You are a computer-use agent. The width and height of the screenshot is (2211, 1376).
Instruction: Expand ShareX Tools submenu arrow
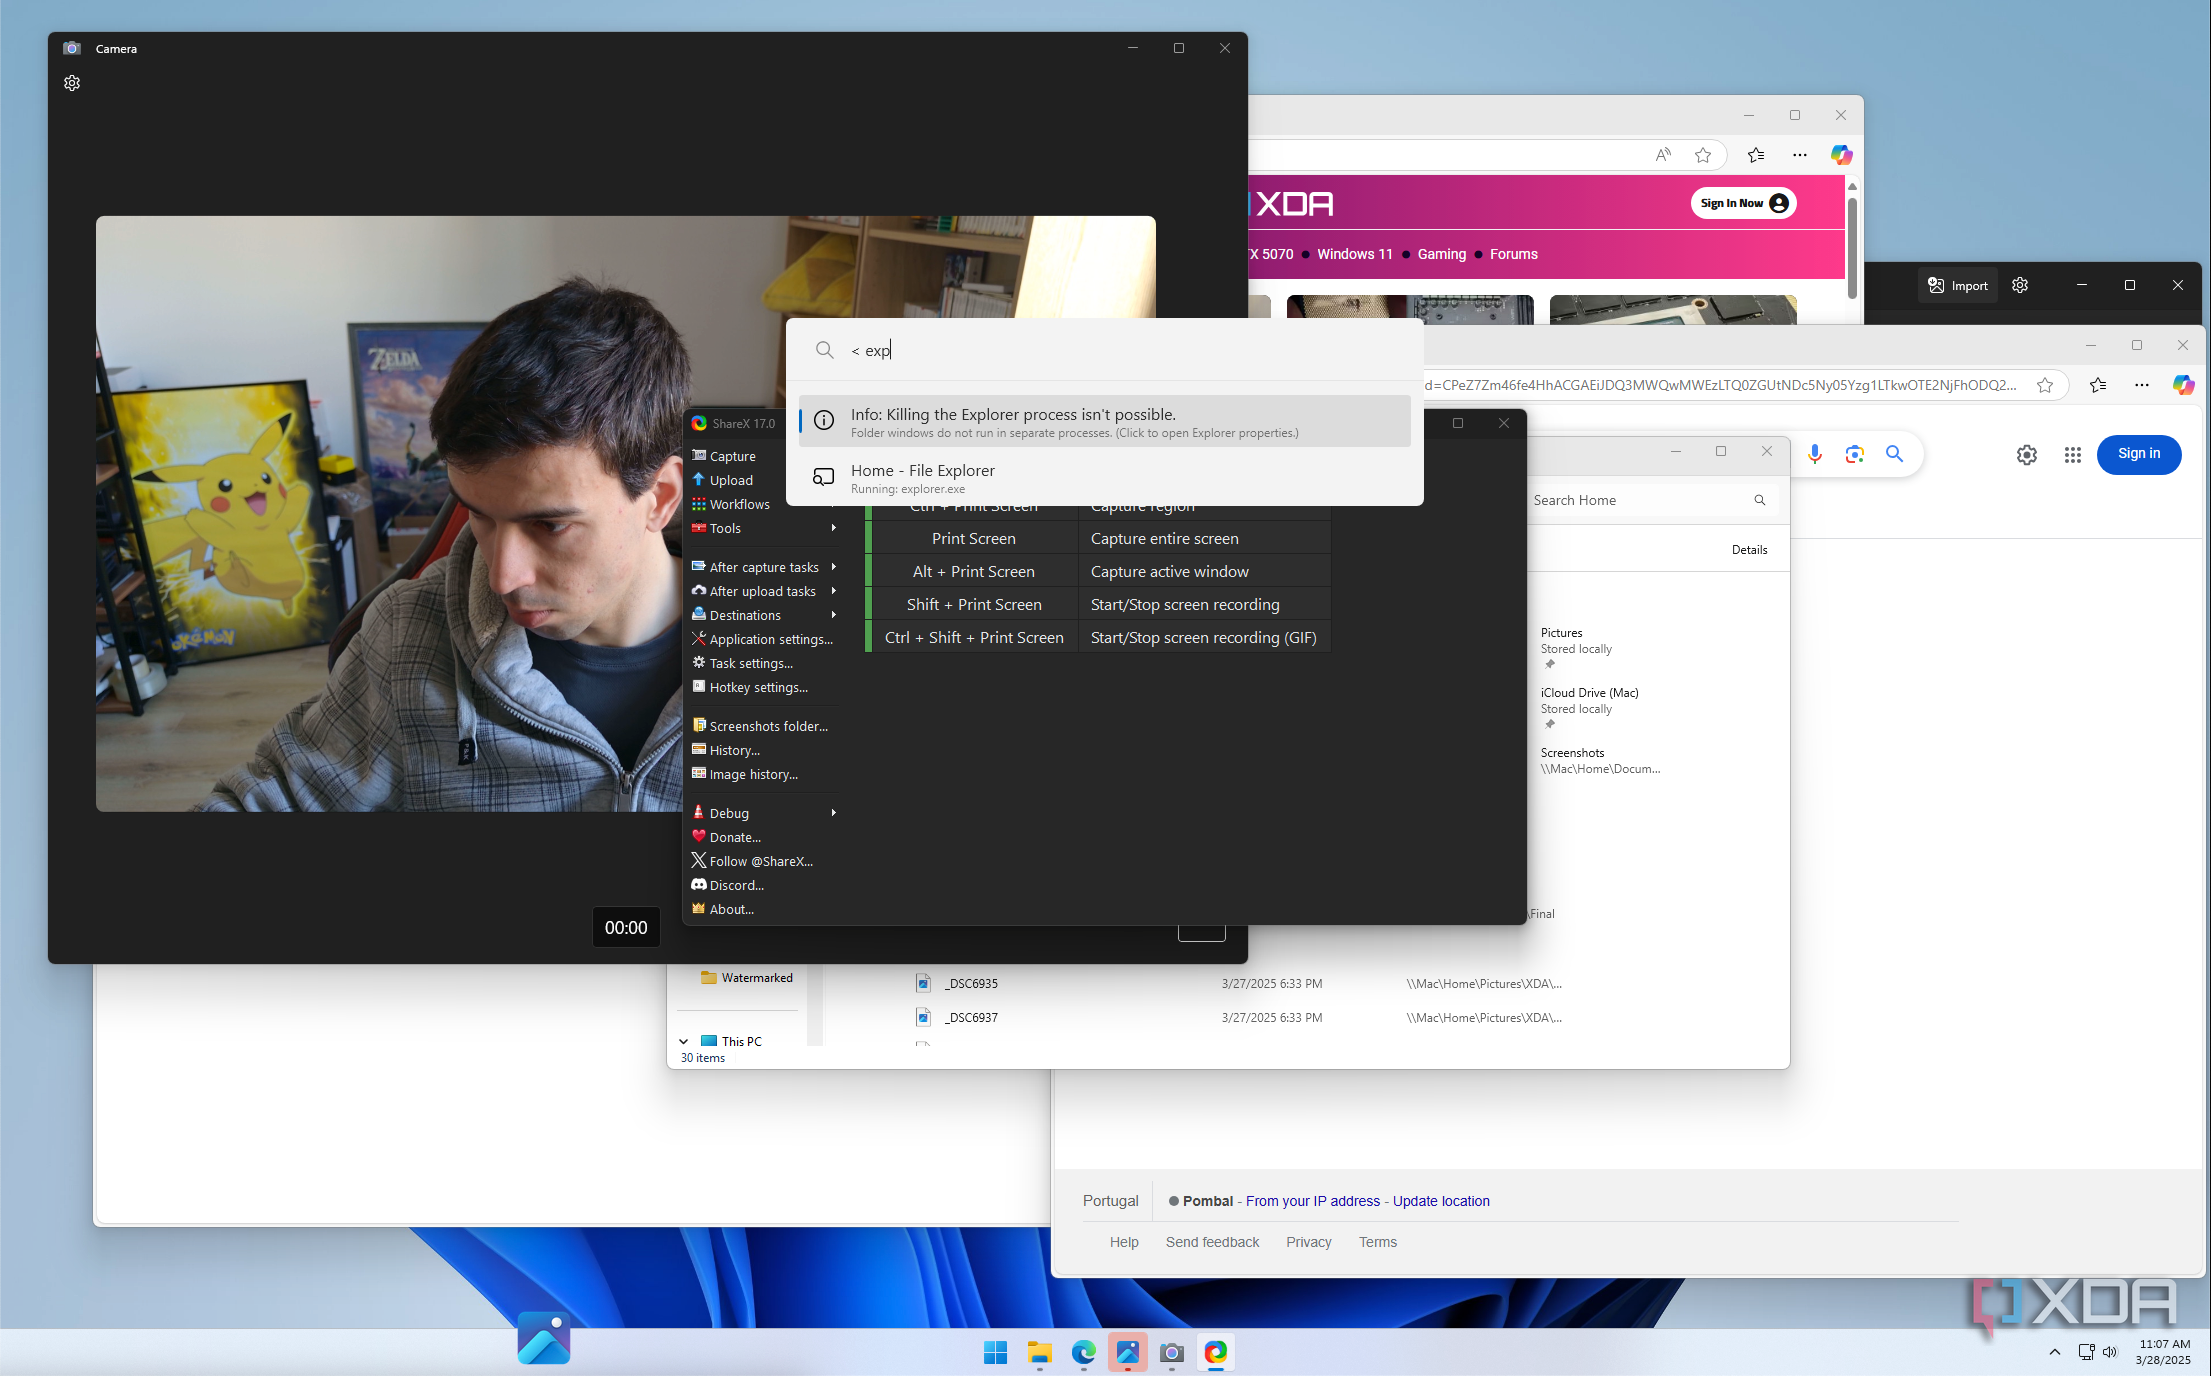[833, 528]
